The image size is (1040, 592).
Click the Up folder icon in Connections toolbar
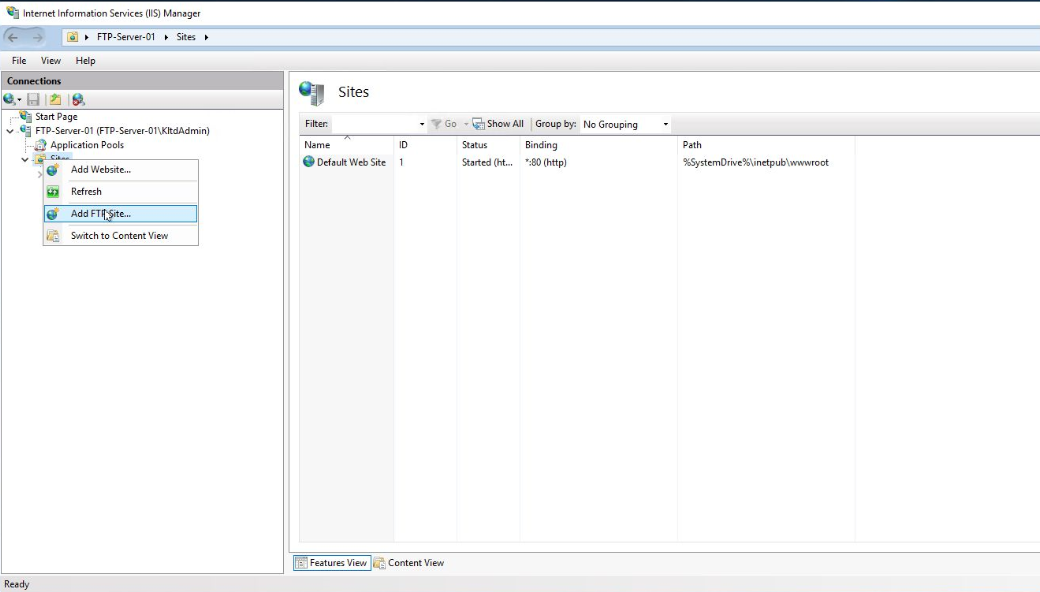tap(56, 99)
